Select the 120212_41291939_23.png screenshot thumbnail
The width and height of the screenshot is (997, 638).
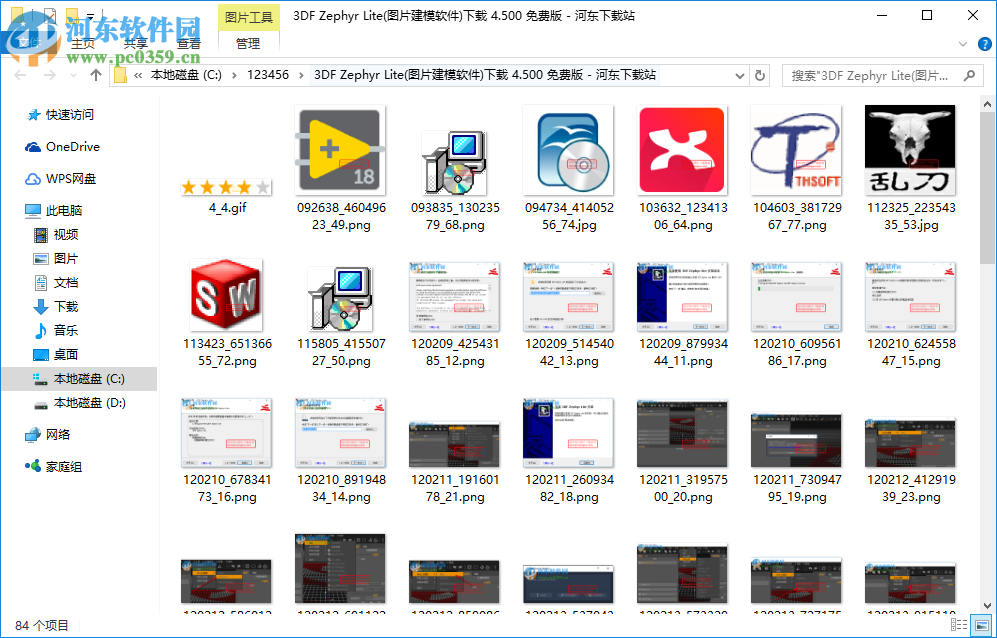click(910, 443)
